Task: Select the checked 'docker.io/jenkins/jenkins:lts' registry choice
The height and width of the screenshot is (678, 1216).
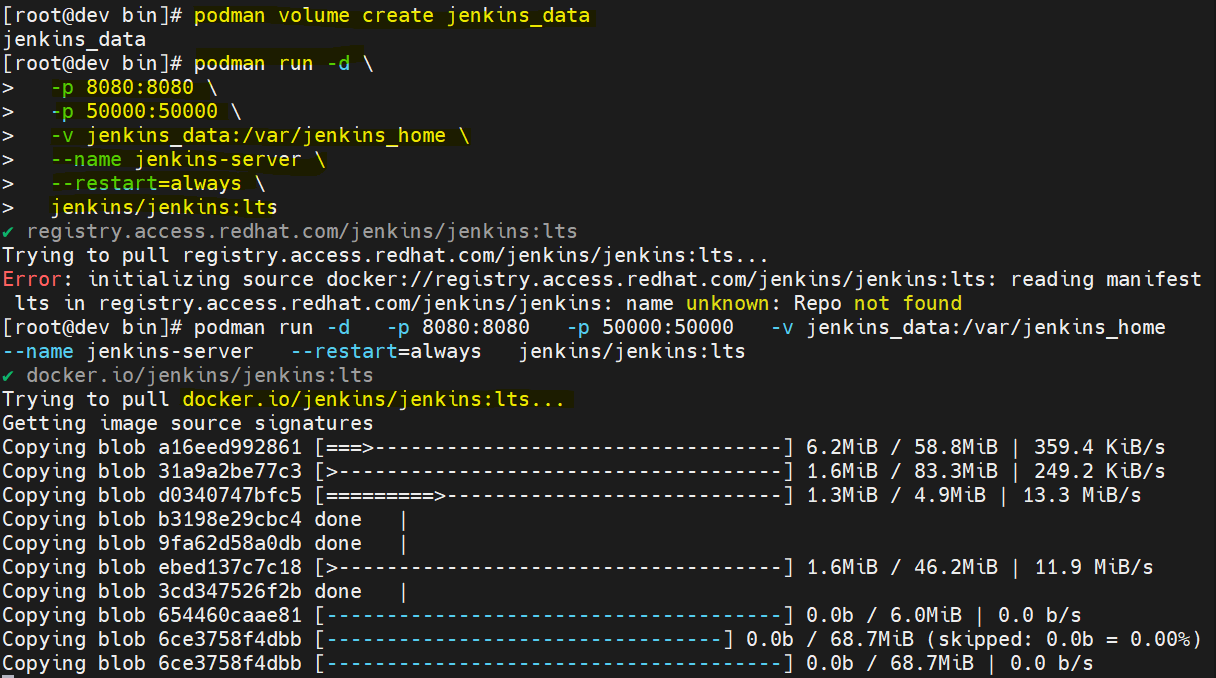Action: (x=200, y=375)
